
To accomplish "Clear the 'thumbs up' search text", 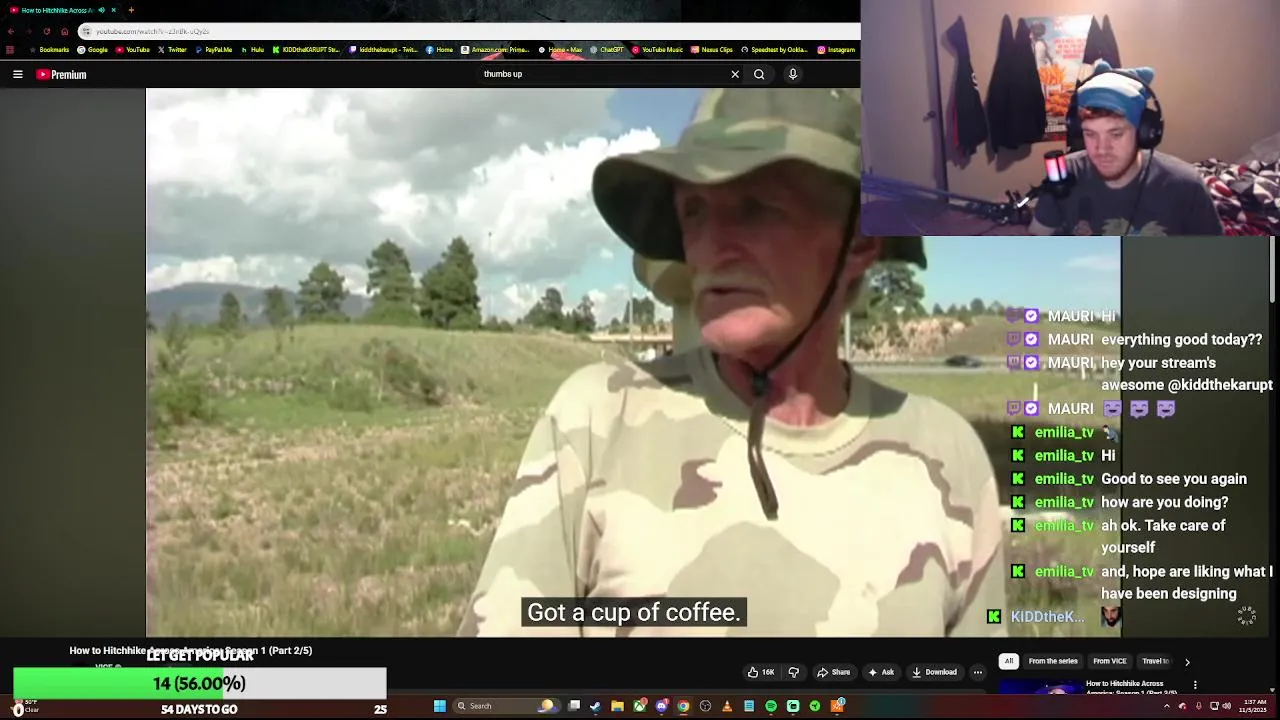I will [x=735, y=74].
